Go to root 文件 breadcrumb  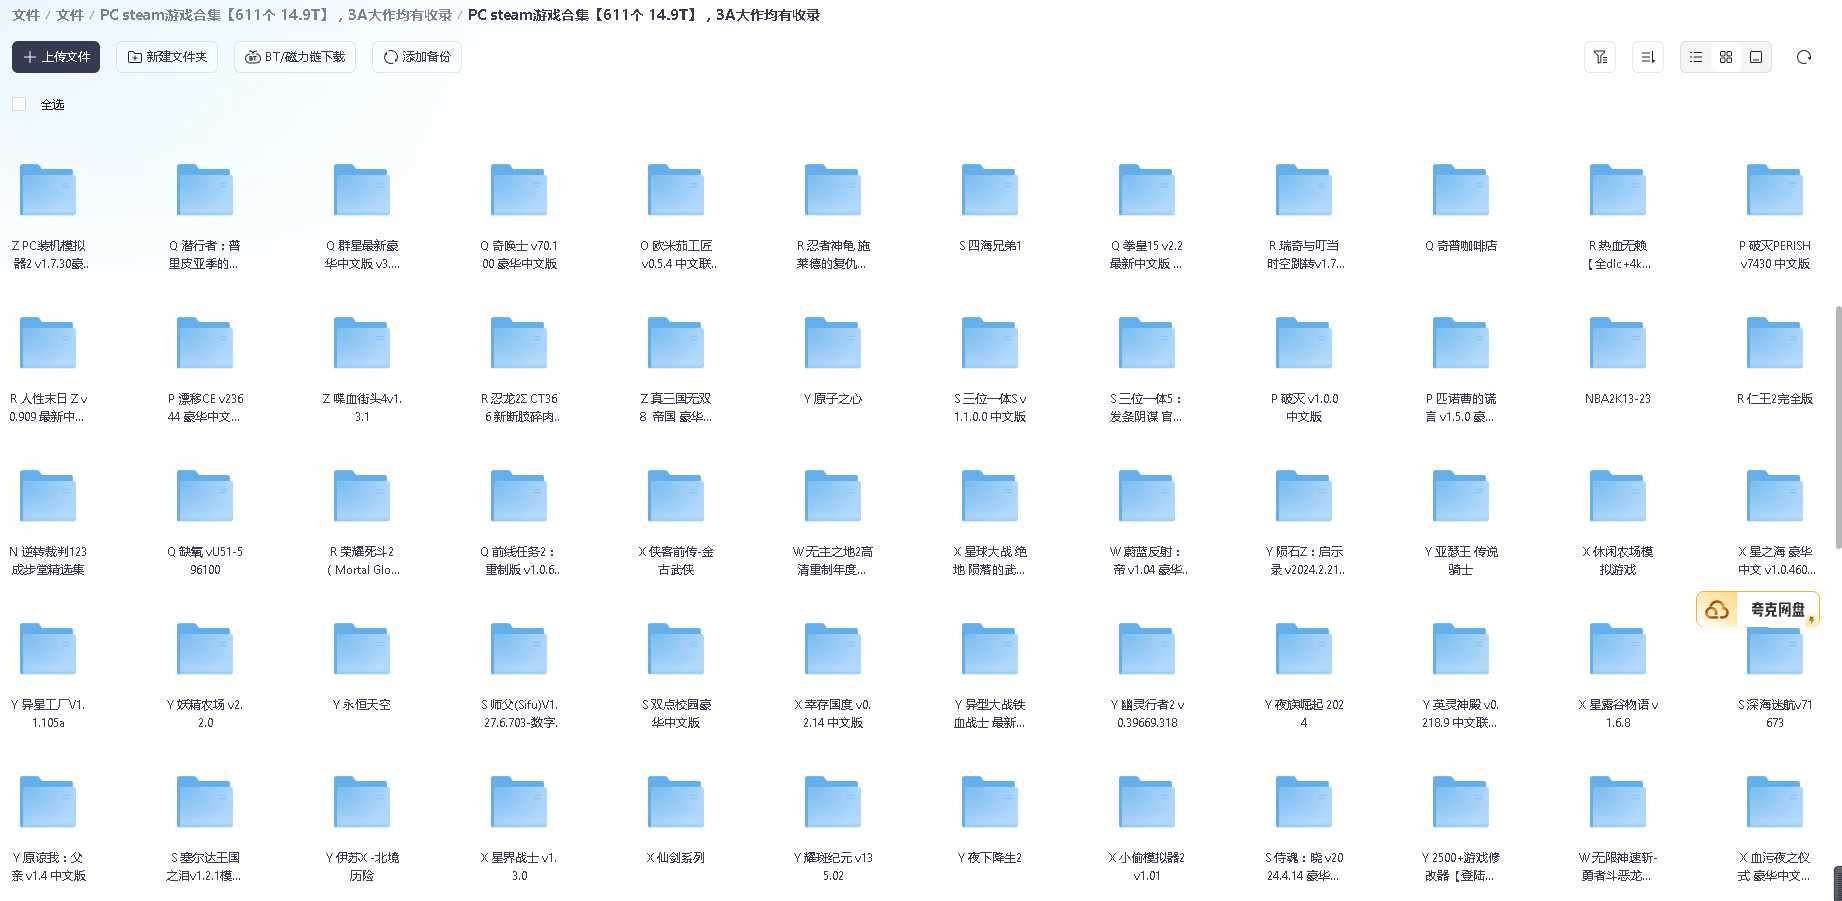point(26,15)
